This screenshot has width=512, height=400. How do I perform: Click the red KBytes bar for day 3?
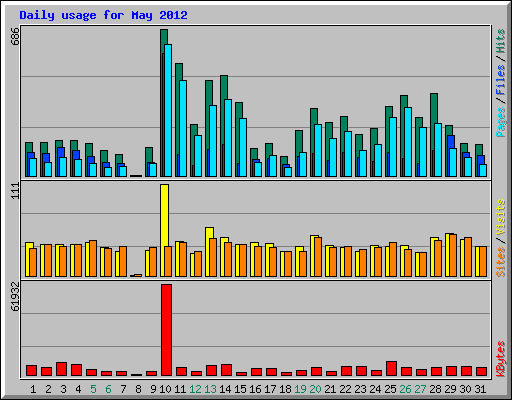tap(62, 369)
